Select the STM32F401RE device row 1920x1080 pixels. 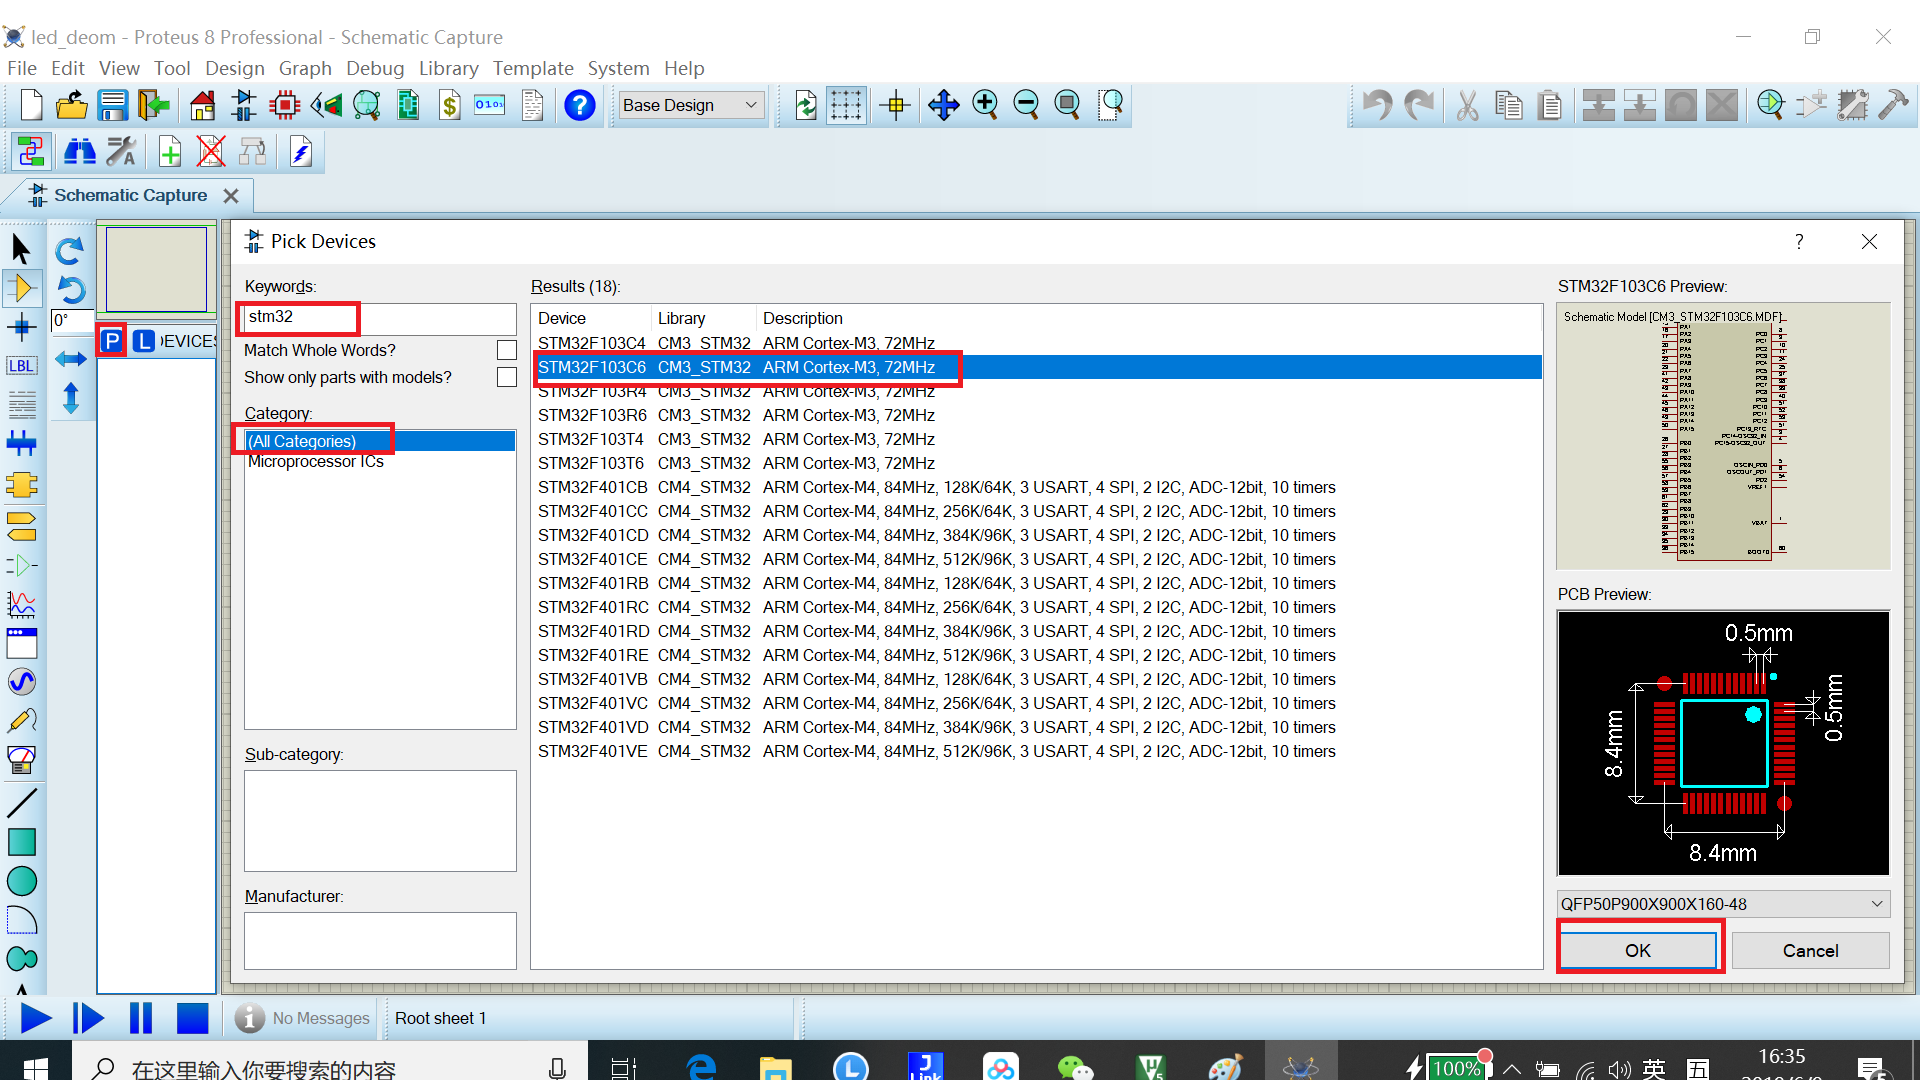pos(592,655)
